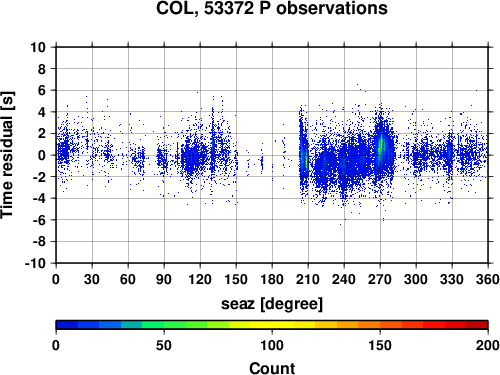Click the chart title 'COL, 53372 P observations'
This screenshot has height=375, width=500.
(272, 8)
